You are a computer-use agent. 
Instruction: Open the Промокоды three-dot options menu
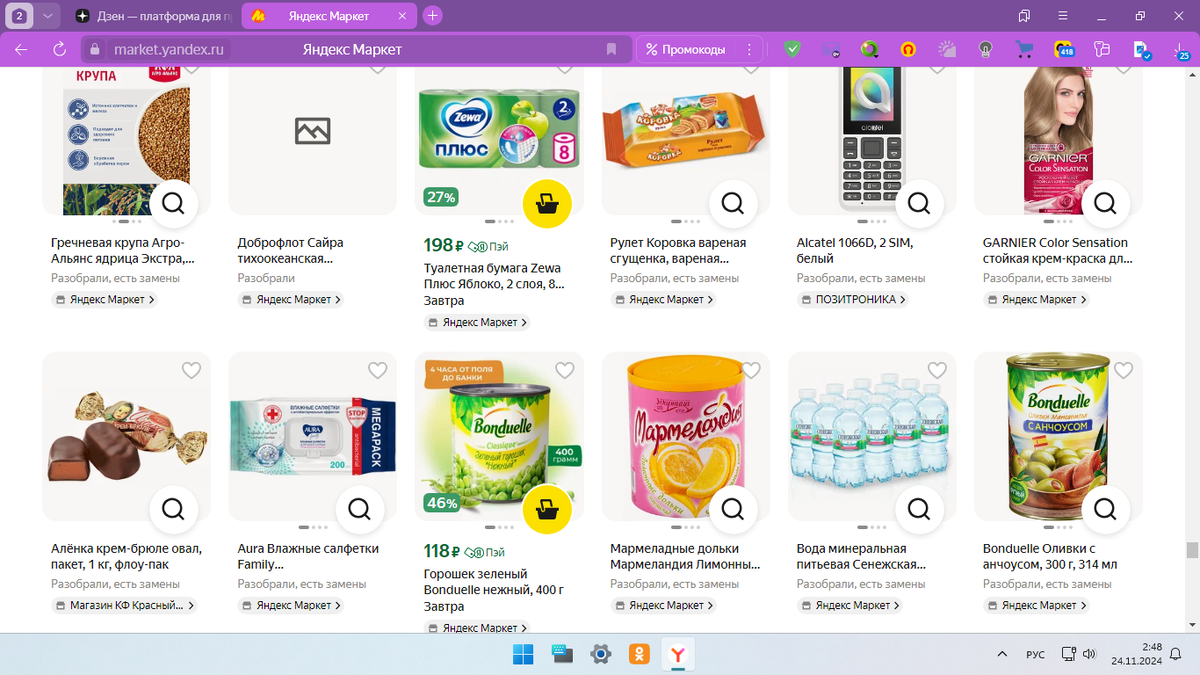749,49
